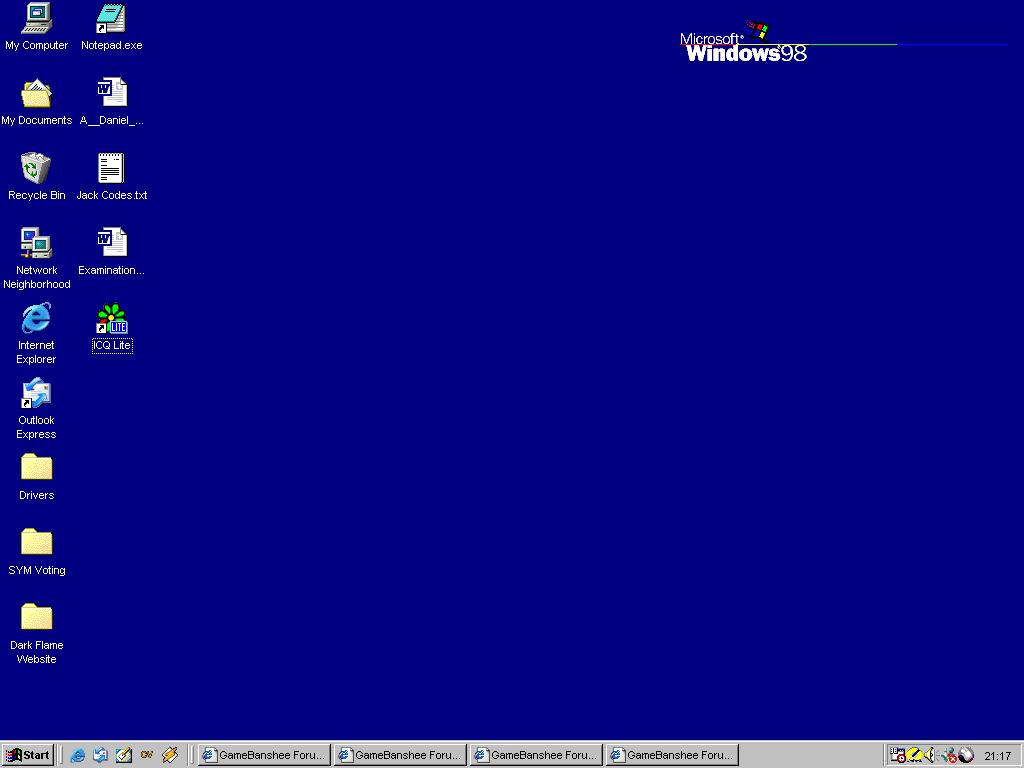Viewport: 1024px width, 768px height.
Task: Click the Show Desktop Quick Launch icon
Action: 123,756
